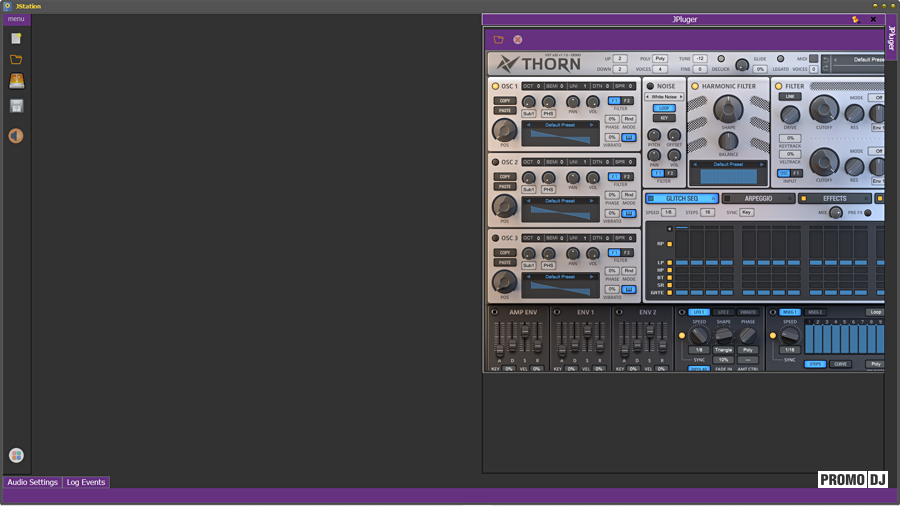Click the undo arrow beside the preset display

826,59
